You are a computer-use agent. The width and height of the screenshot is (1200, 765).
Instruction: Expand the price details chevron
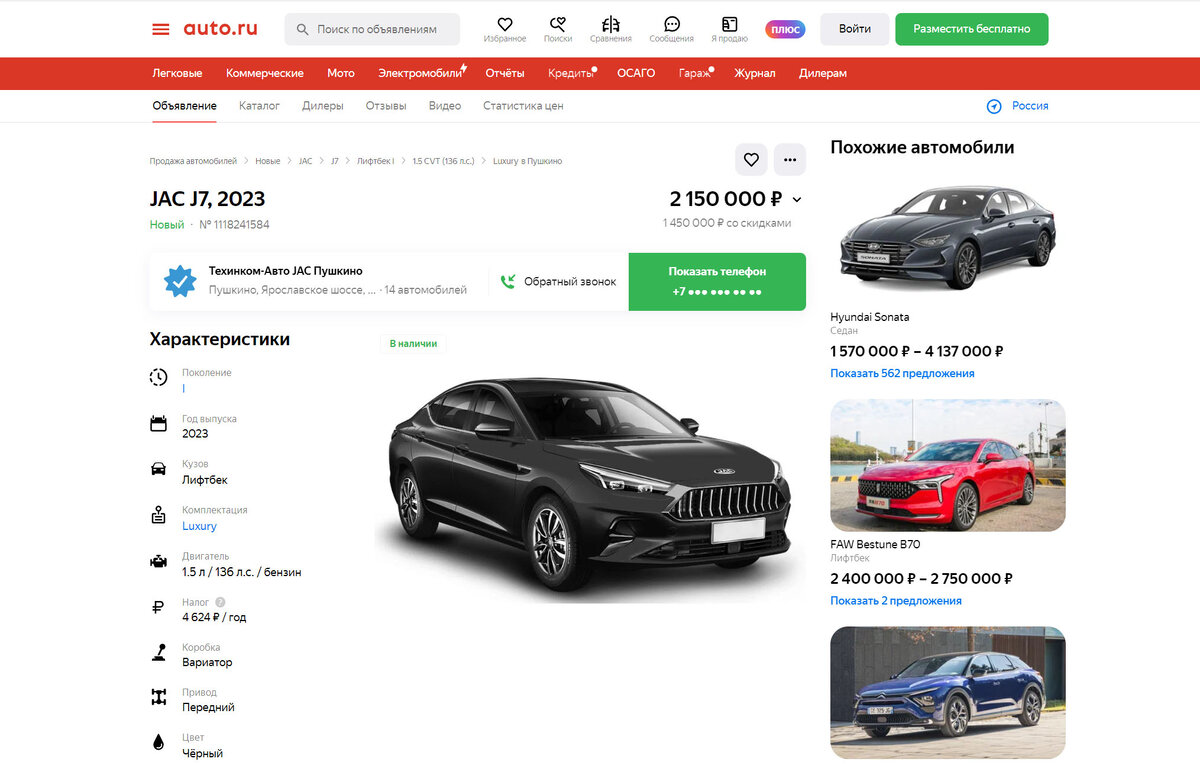click(x=796, y=200)
